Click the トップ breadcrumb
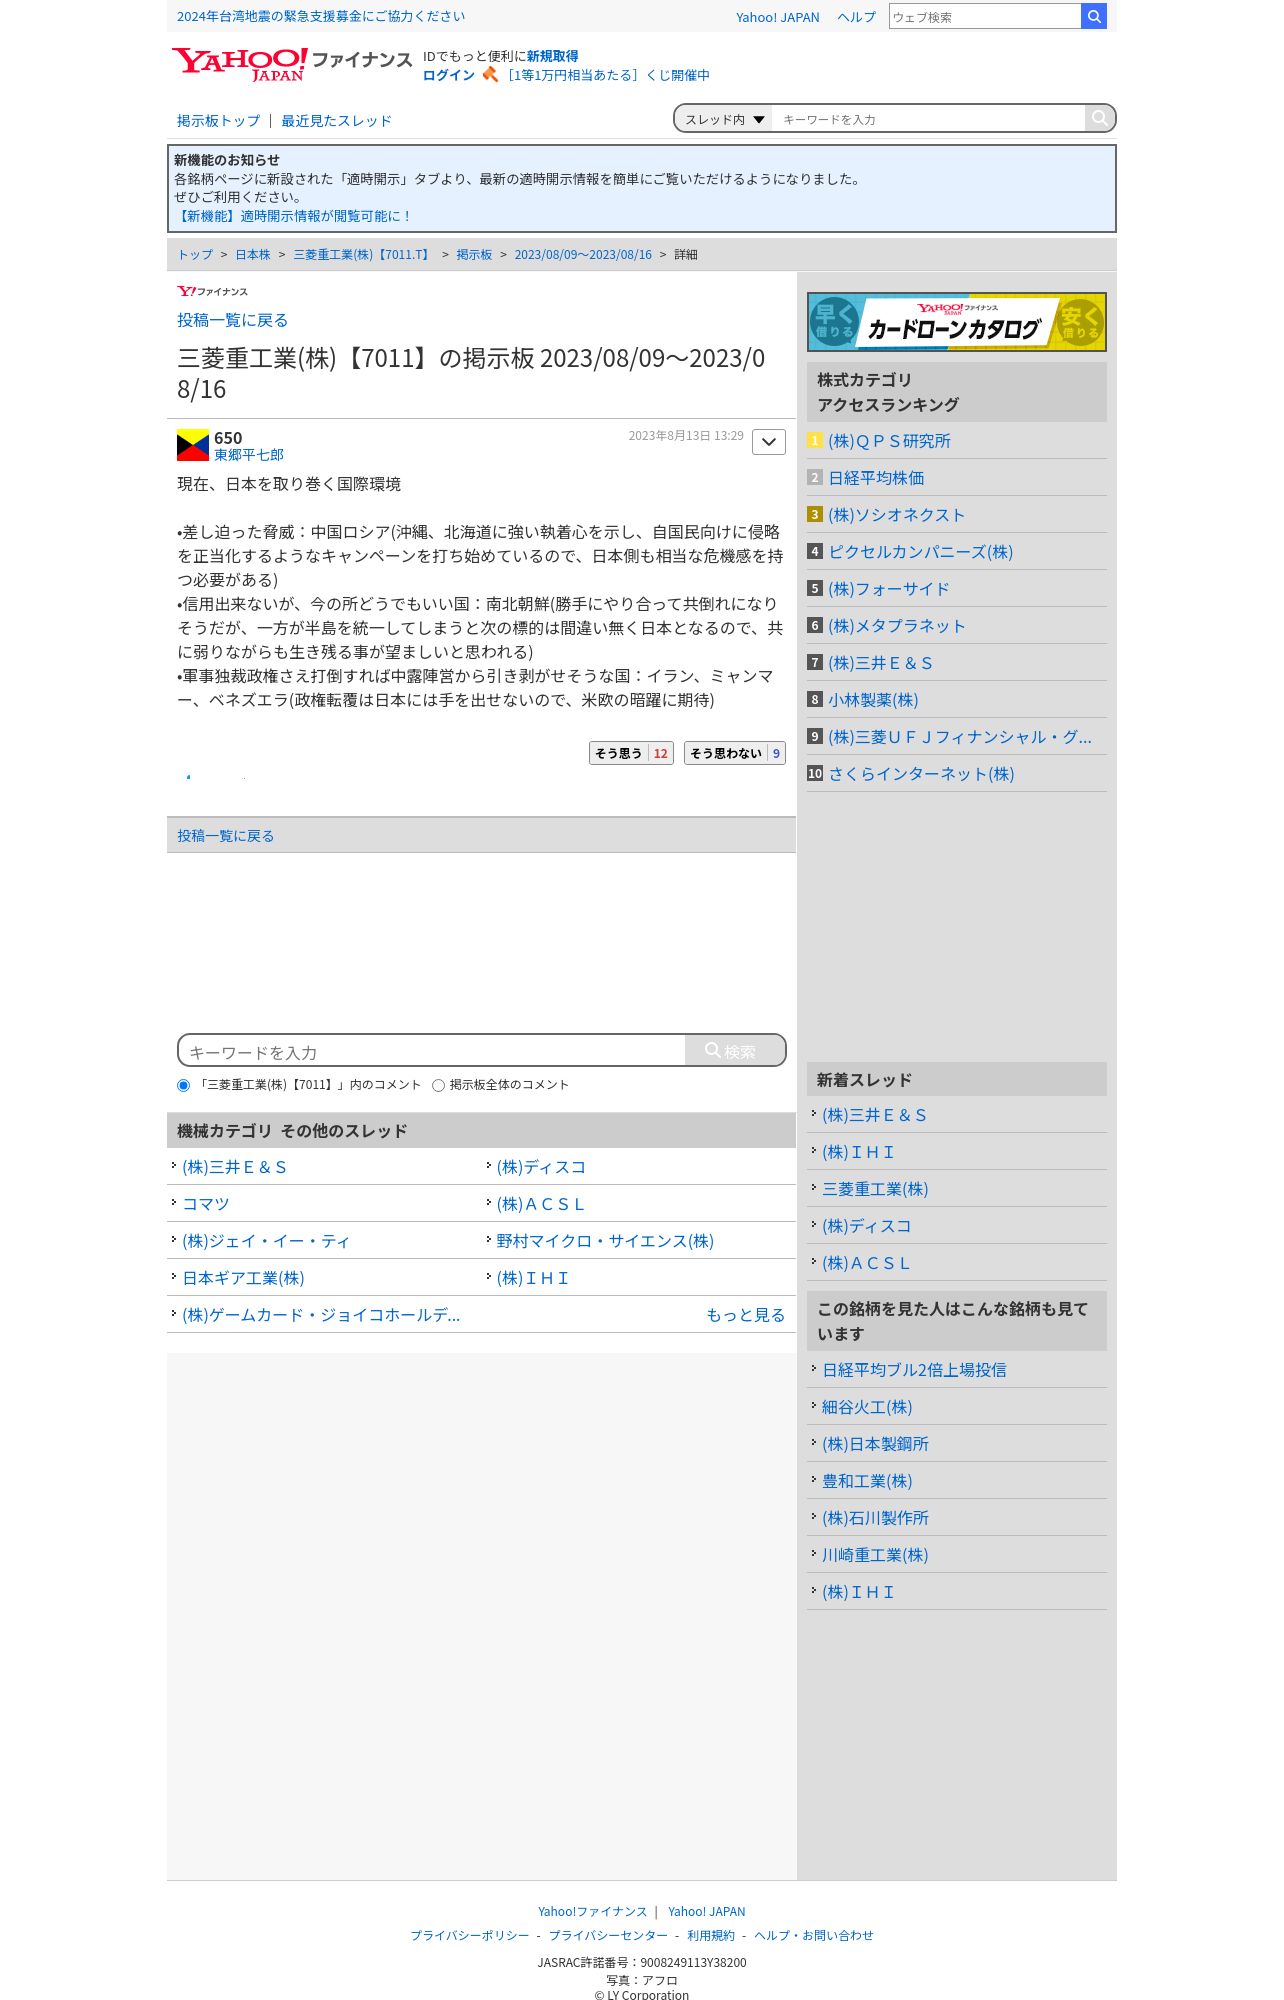 pyautogui.click(x=195, y=255)
